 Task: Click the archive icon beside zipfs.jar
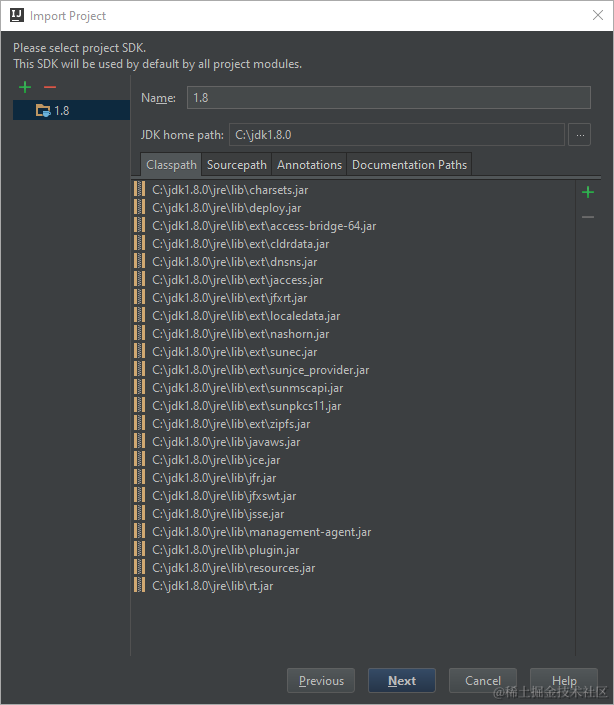139,423
